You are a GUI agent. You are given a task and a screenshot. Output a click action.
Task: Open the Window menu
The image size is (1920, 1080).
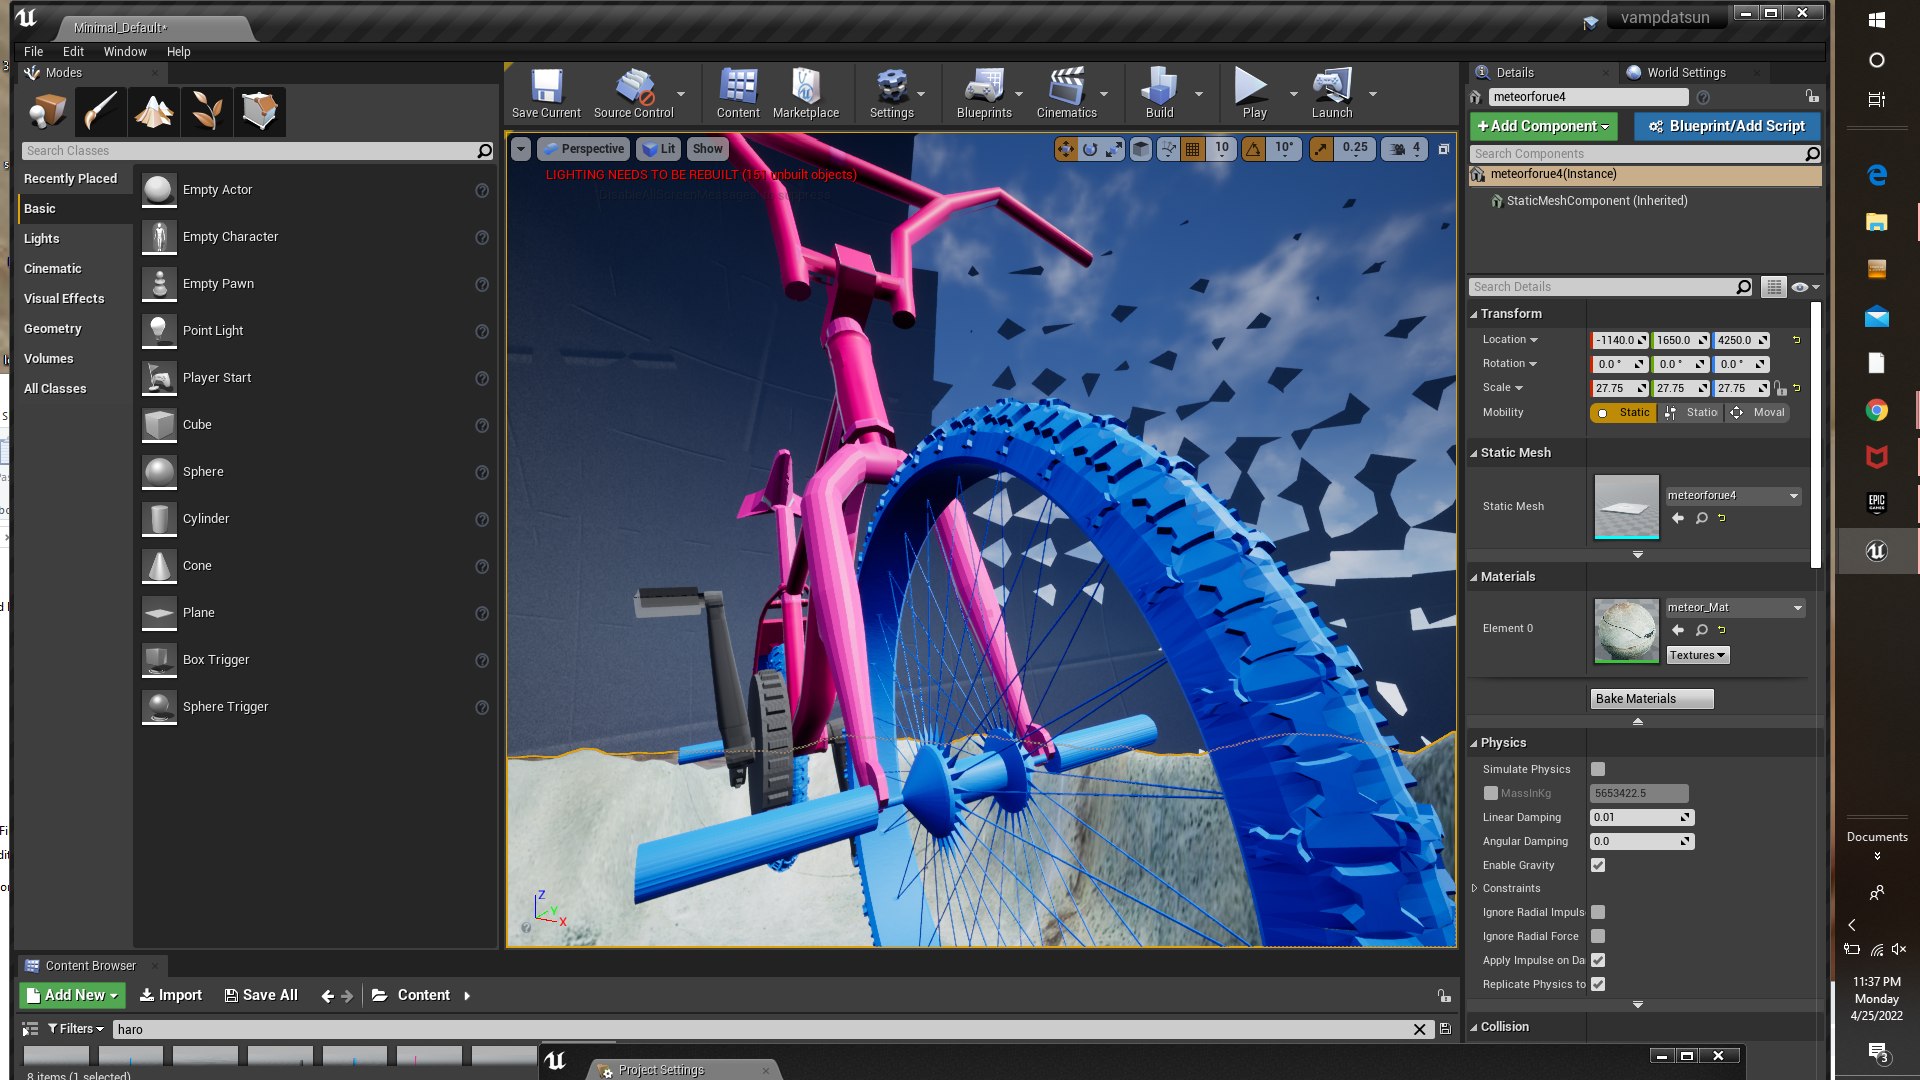(x=125, y=52)
